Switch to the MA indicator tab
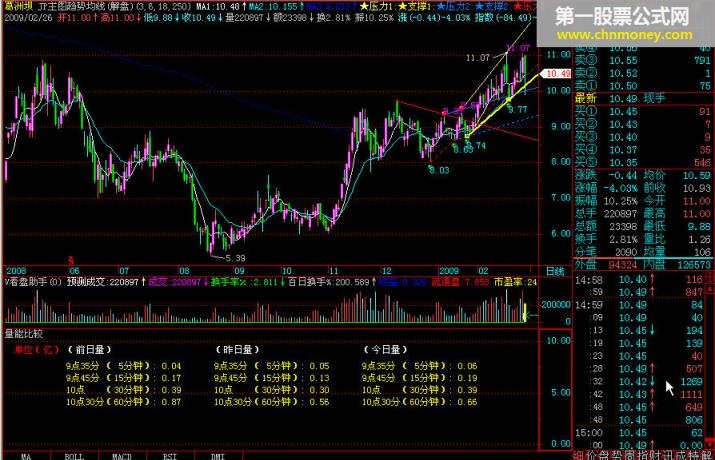The image size is (715, 460). pyautogui.click(x=26, y=456)
